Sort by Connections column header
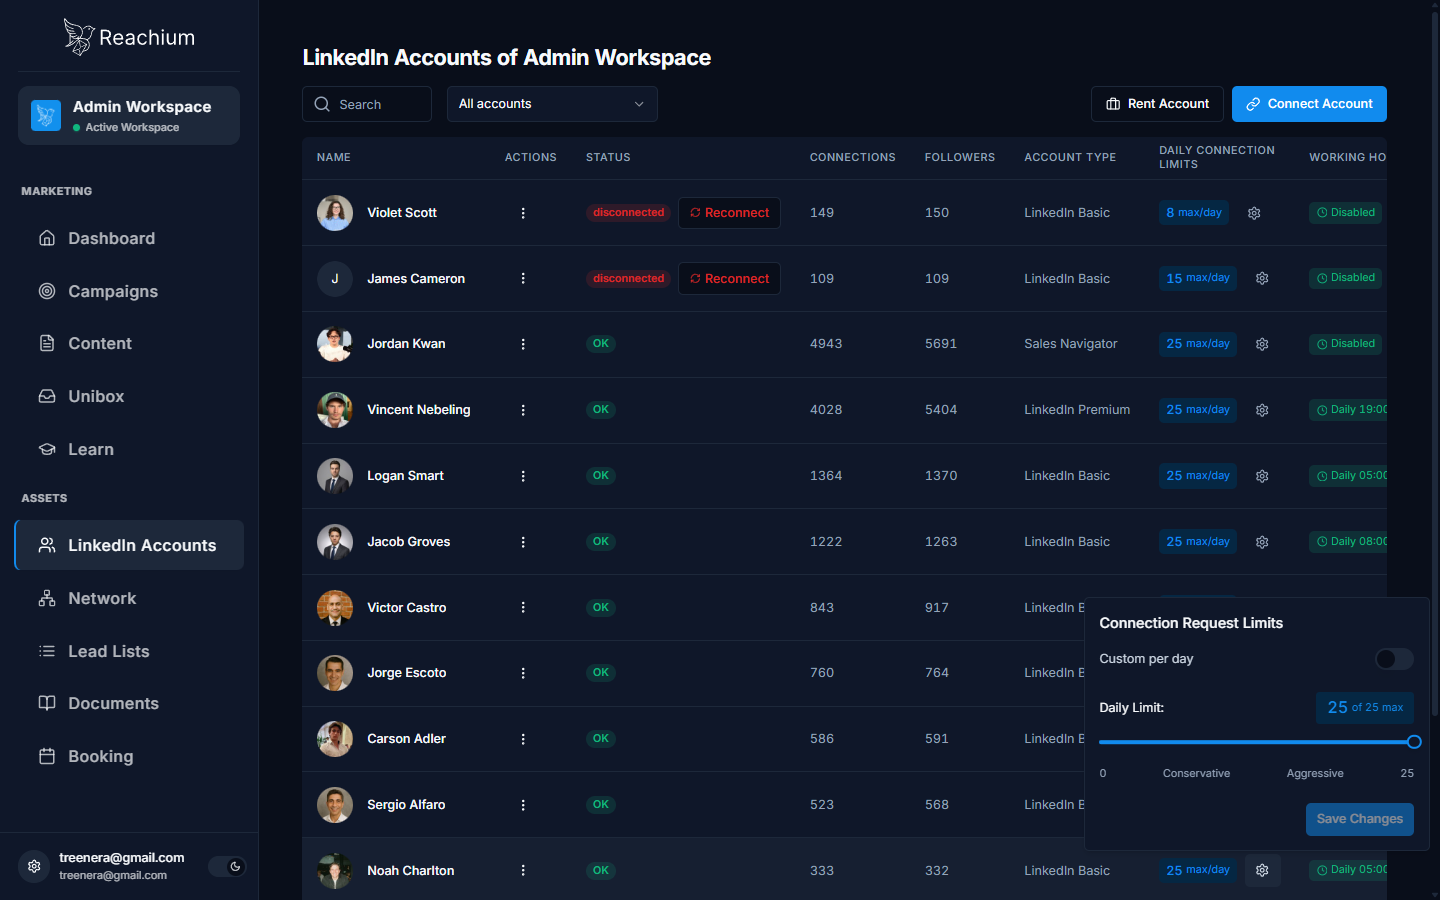Image resolution: width=1440 pixels, height=900 pixels. tap(853, 158)
